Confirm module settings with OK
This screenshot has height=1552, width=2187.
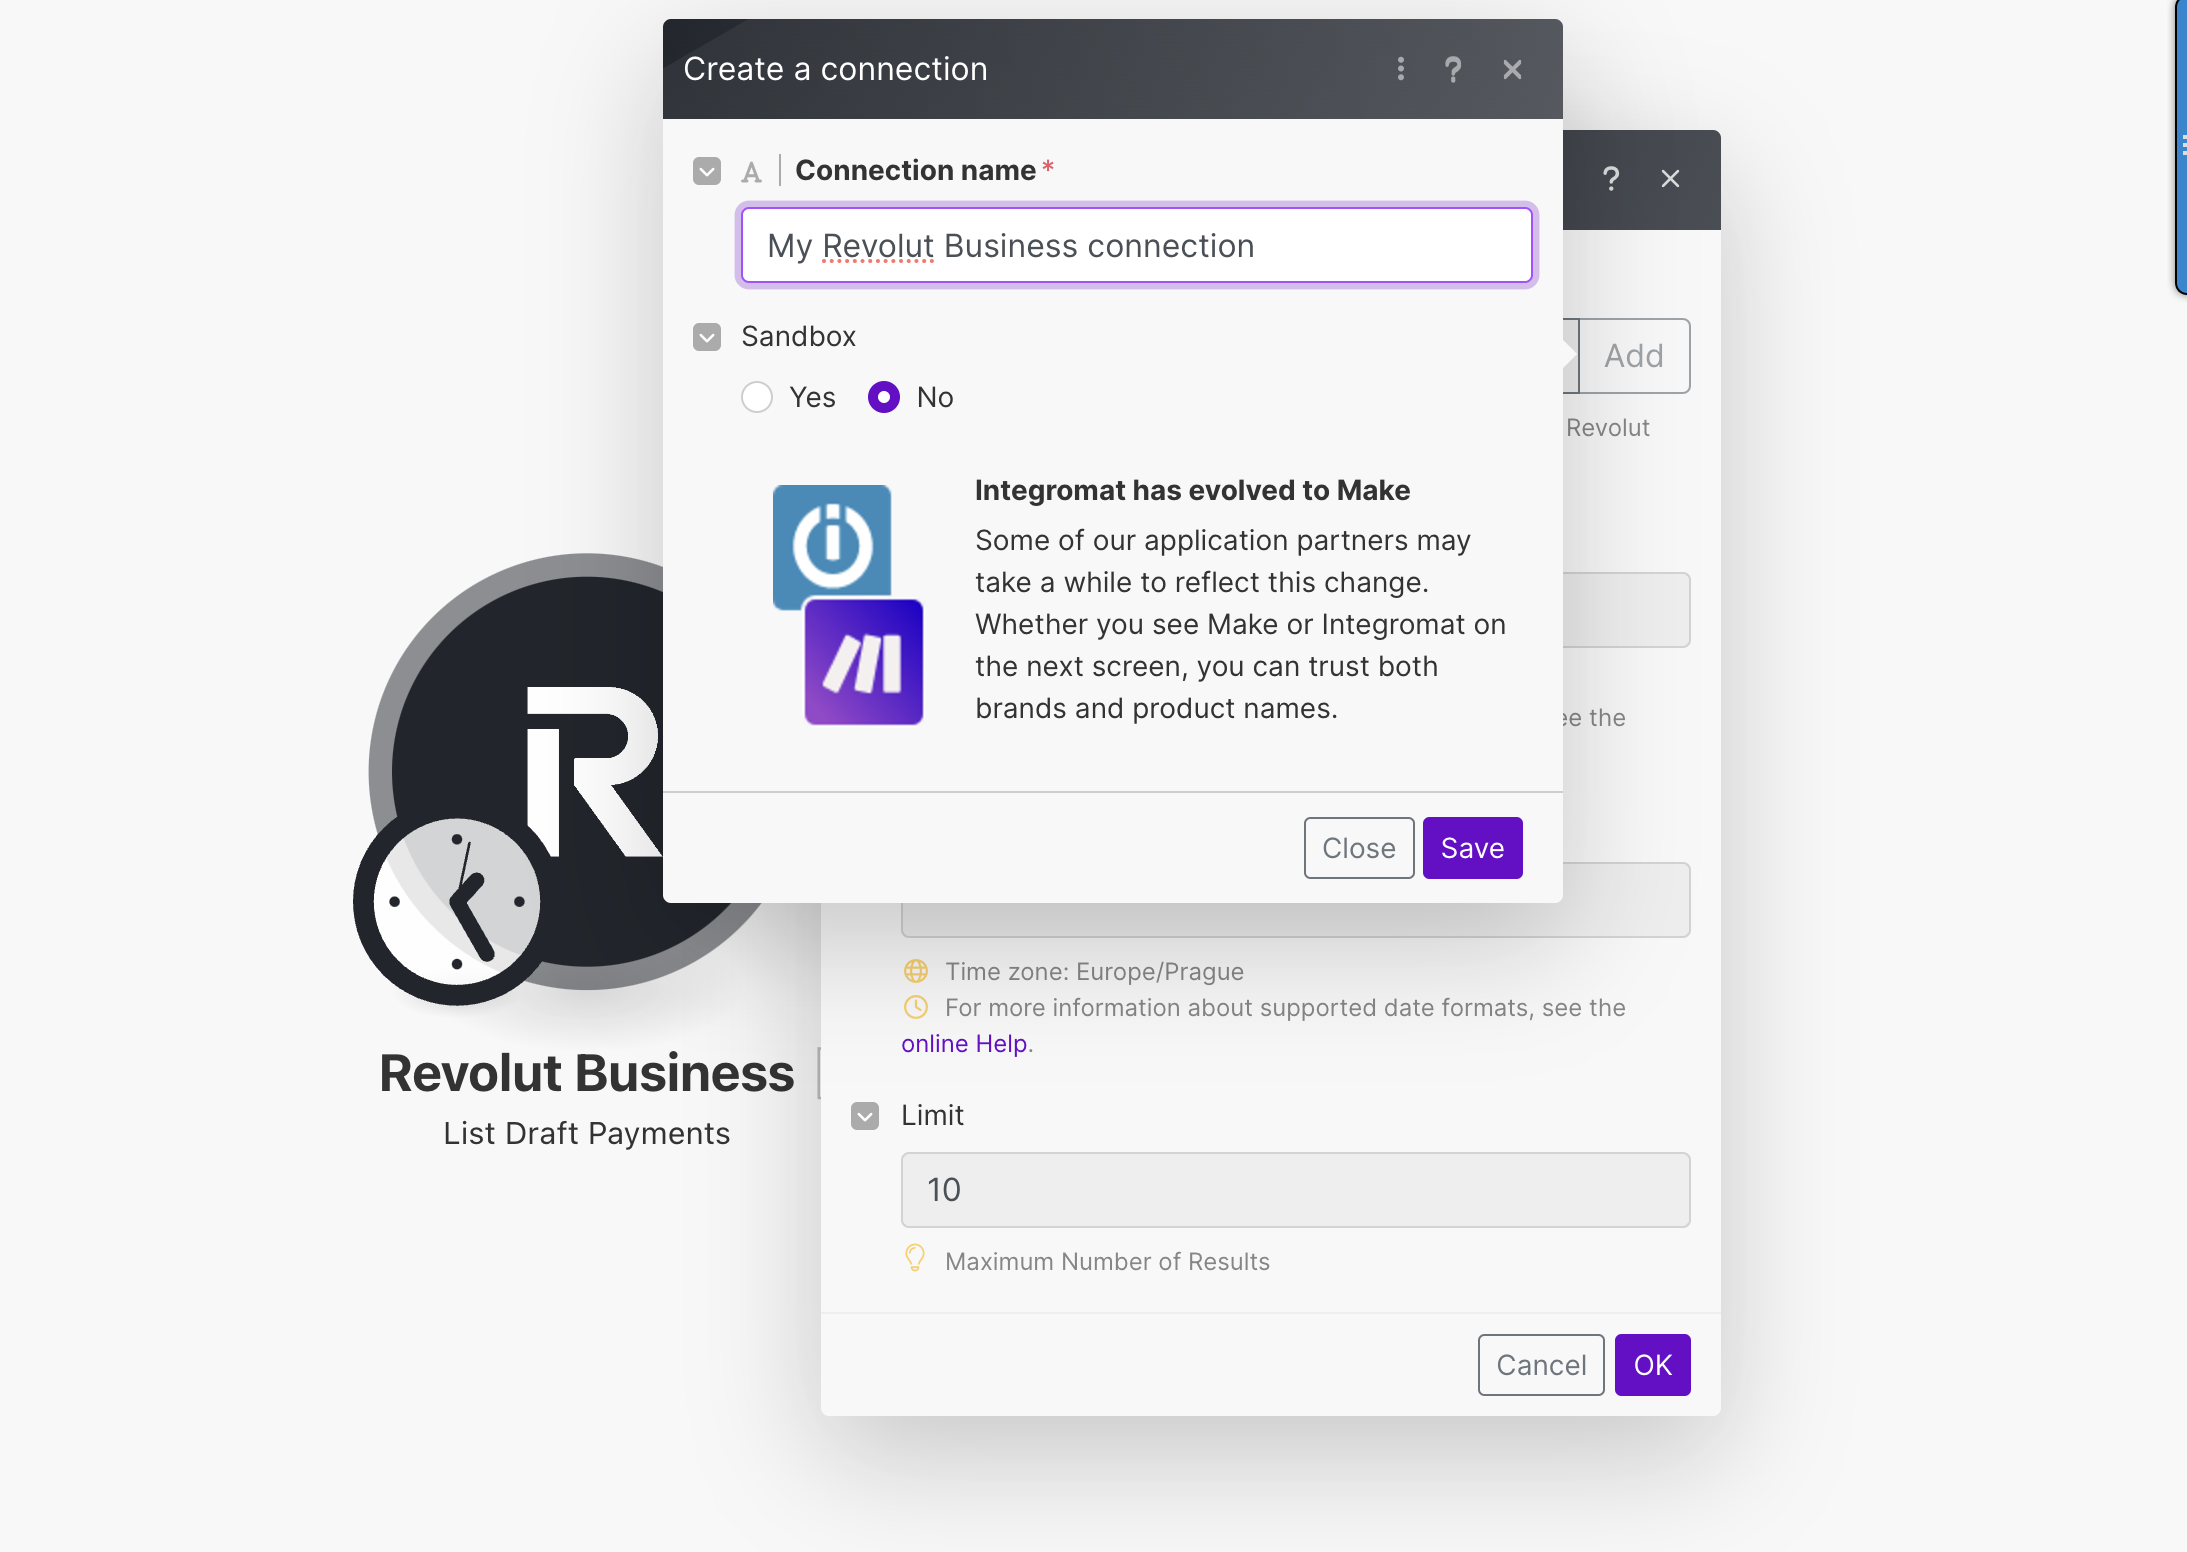[1652, 1365]
